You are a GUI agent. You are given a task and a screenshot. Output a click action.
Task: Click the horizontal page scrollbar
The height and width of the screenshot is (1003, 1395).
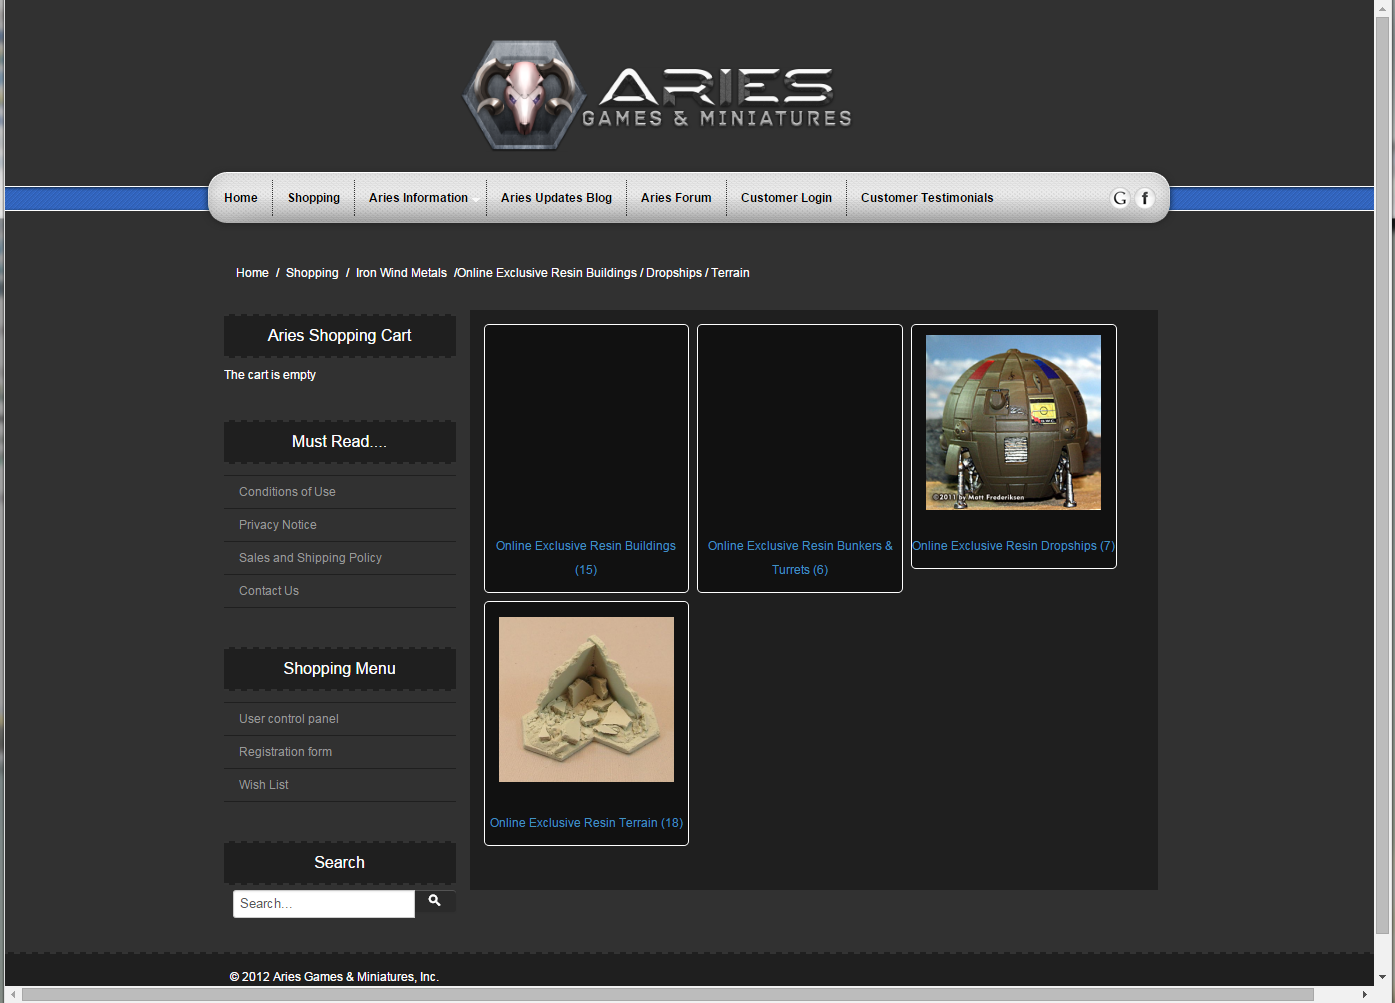pos(668,994)
